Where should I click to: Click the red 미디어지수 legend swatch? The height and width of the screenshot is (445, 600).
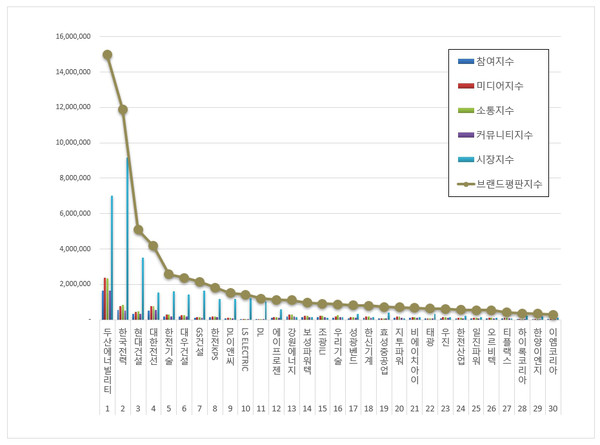click(465, 86)
